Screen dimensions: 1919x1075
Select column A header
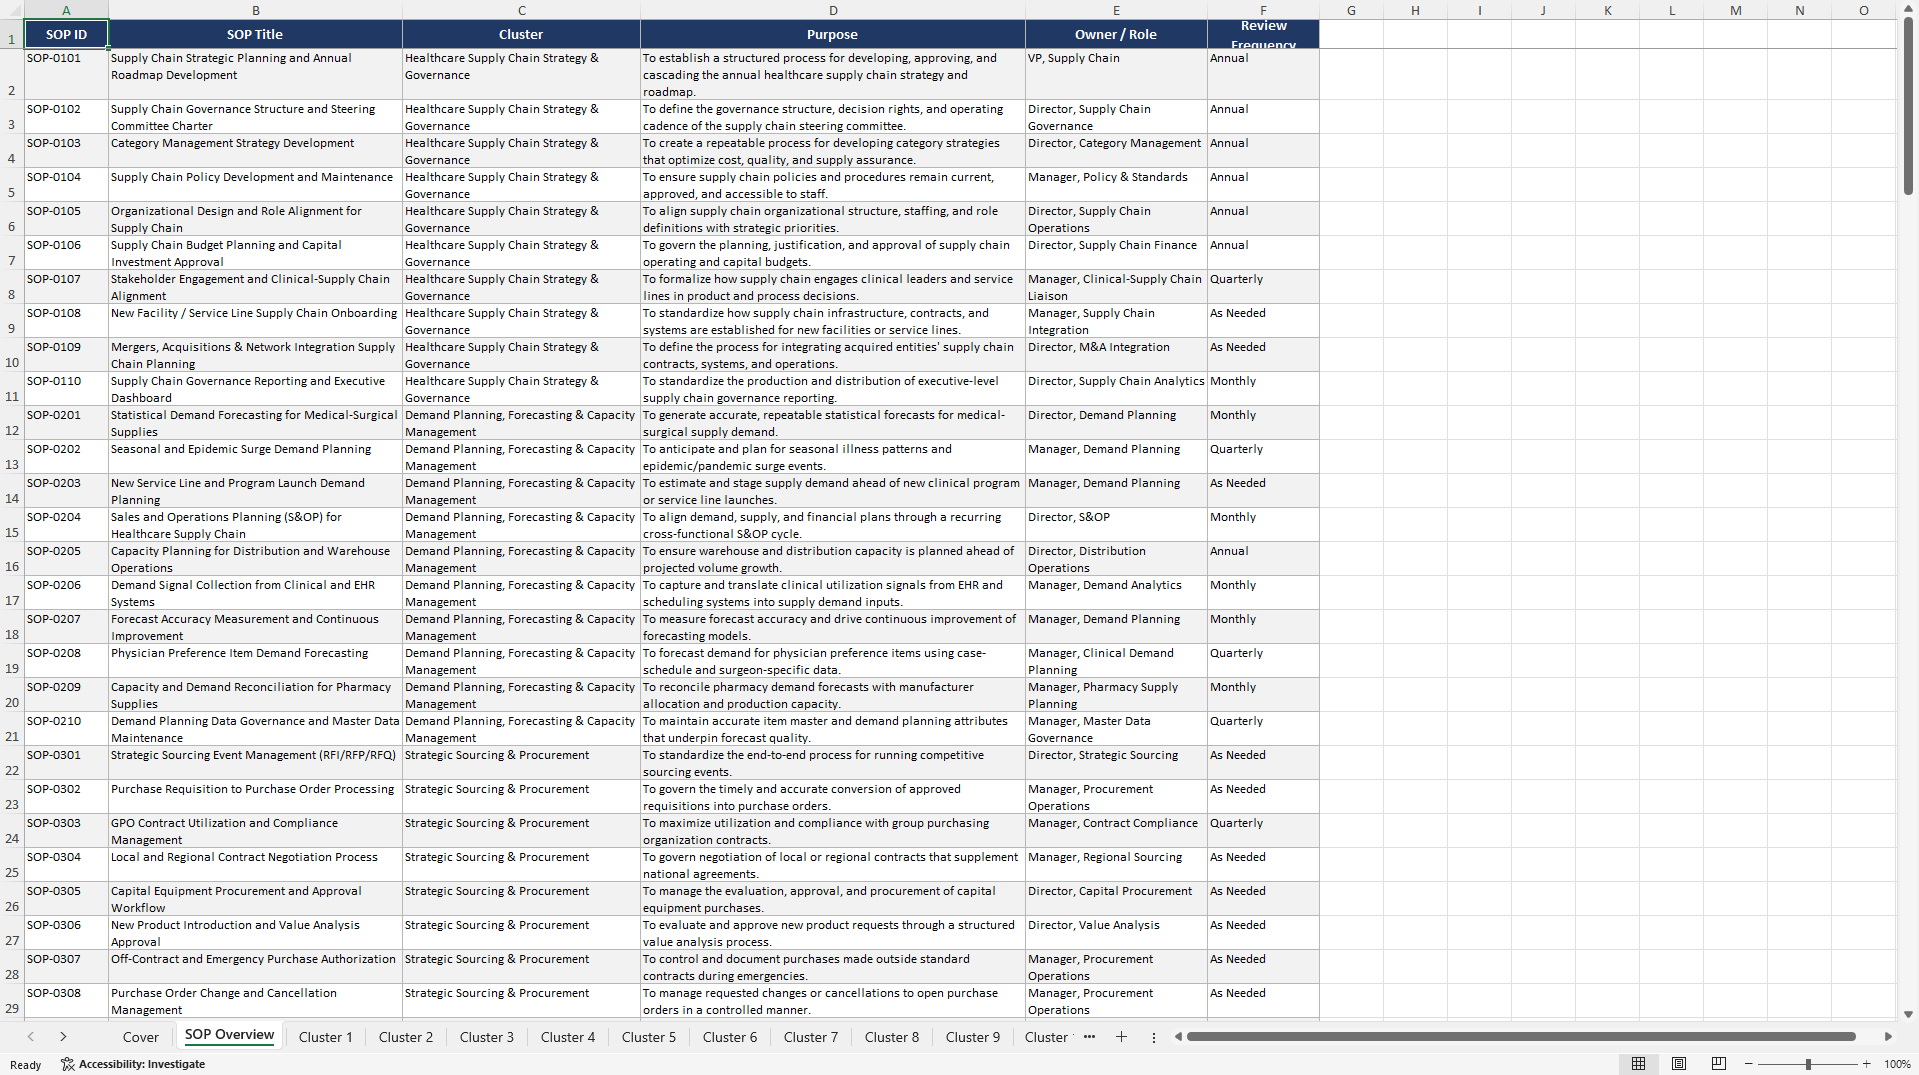[66, 10]
